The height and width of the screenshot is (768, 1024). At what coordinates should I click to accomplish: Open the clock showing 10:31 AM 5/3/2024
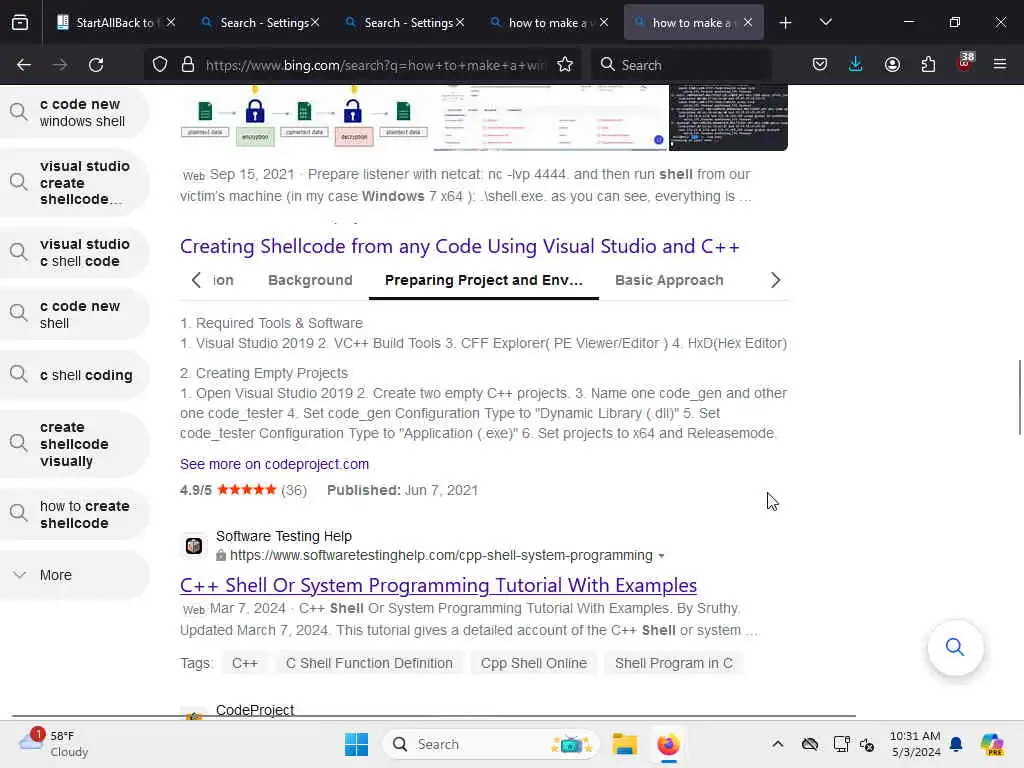[x=915, y=744]
